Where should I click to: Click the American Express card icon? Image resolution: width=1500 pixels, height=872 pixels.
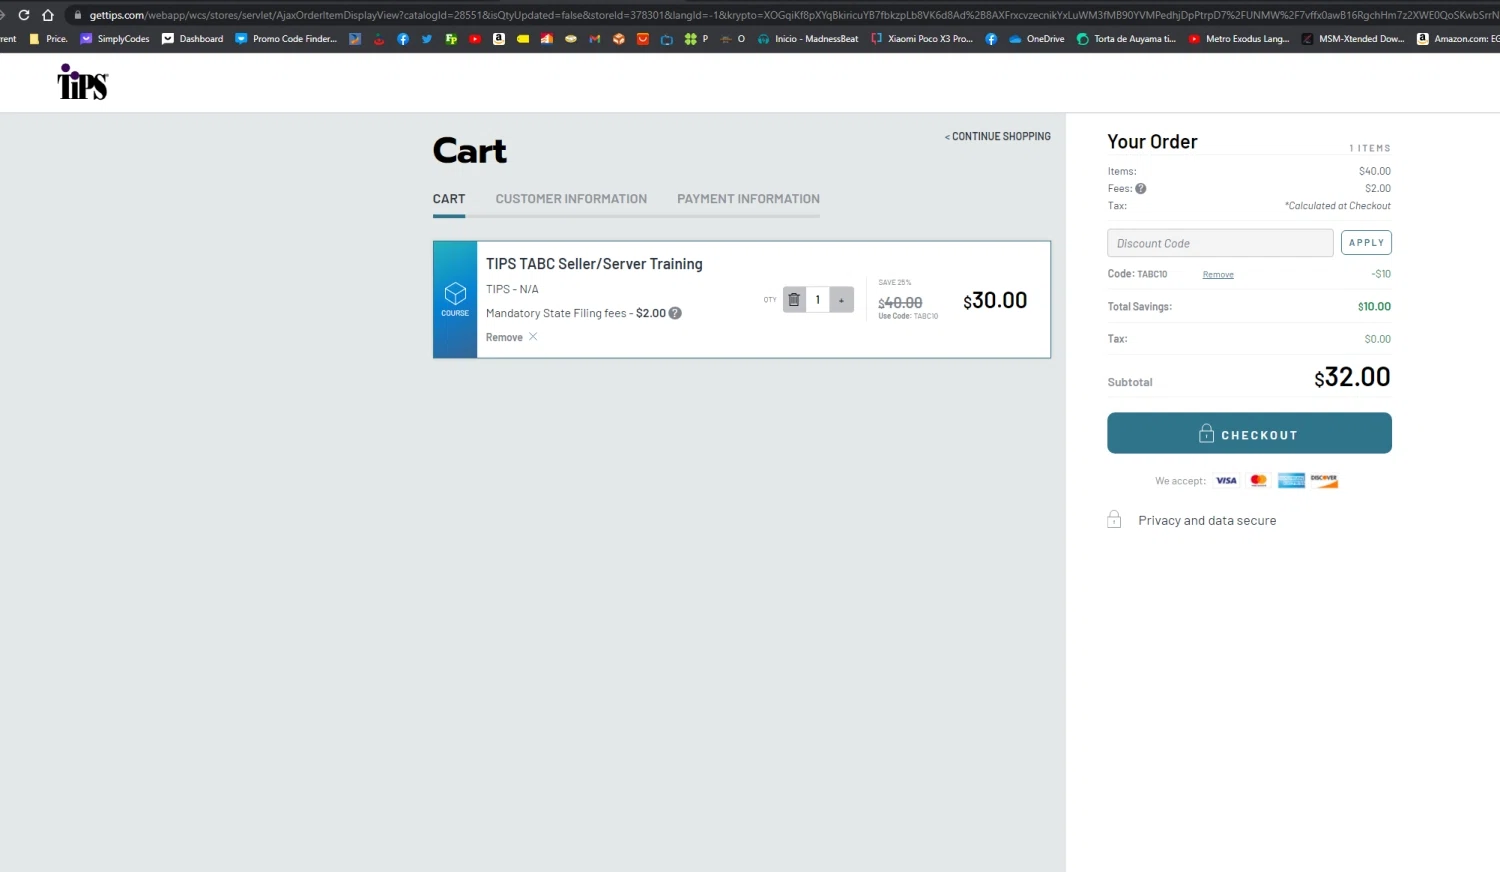tap(1291, 481)
